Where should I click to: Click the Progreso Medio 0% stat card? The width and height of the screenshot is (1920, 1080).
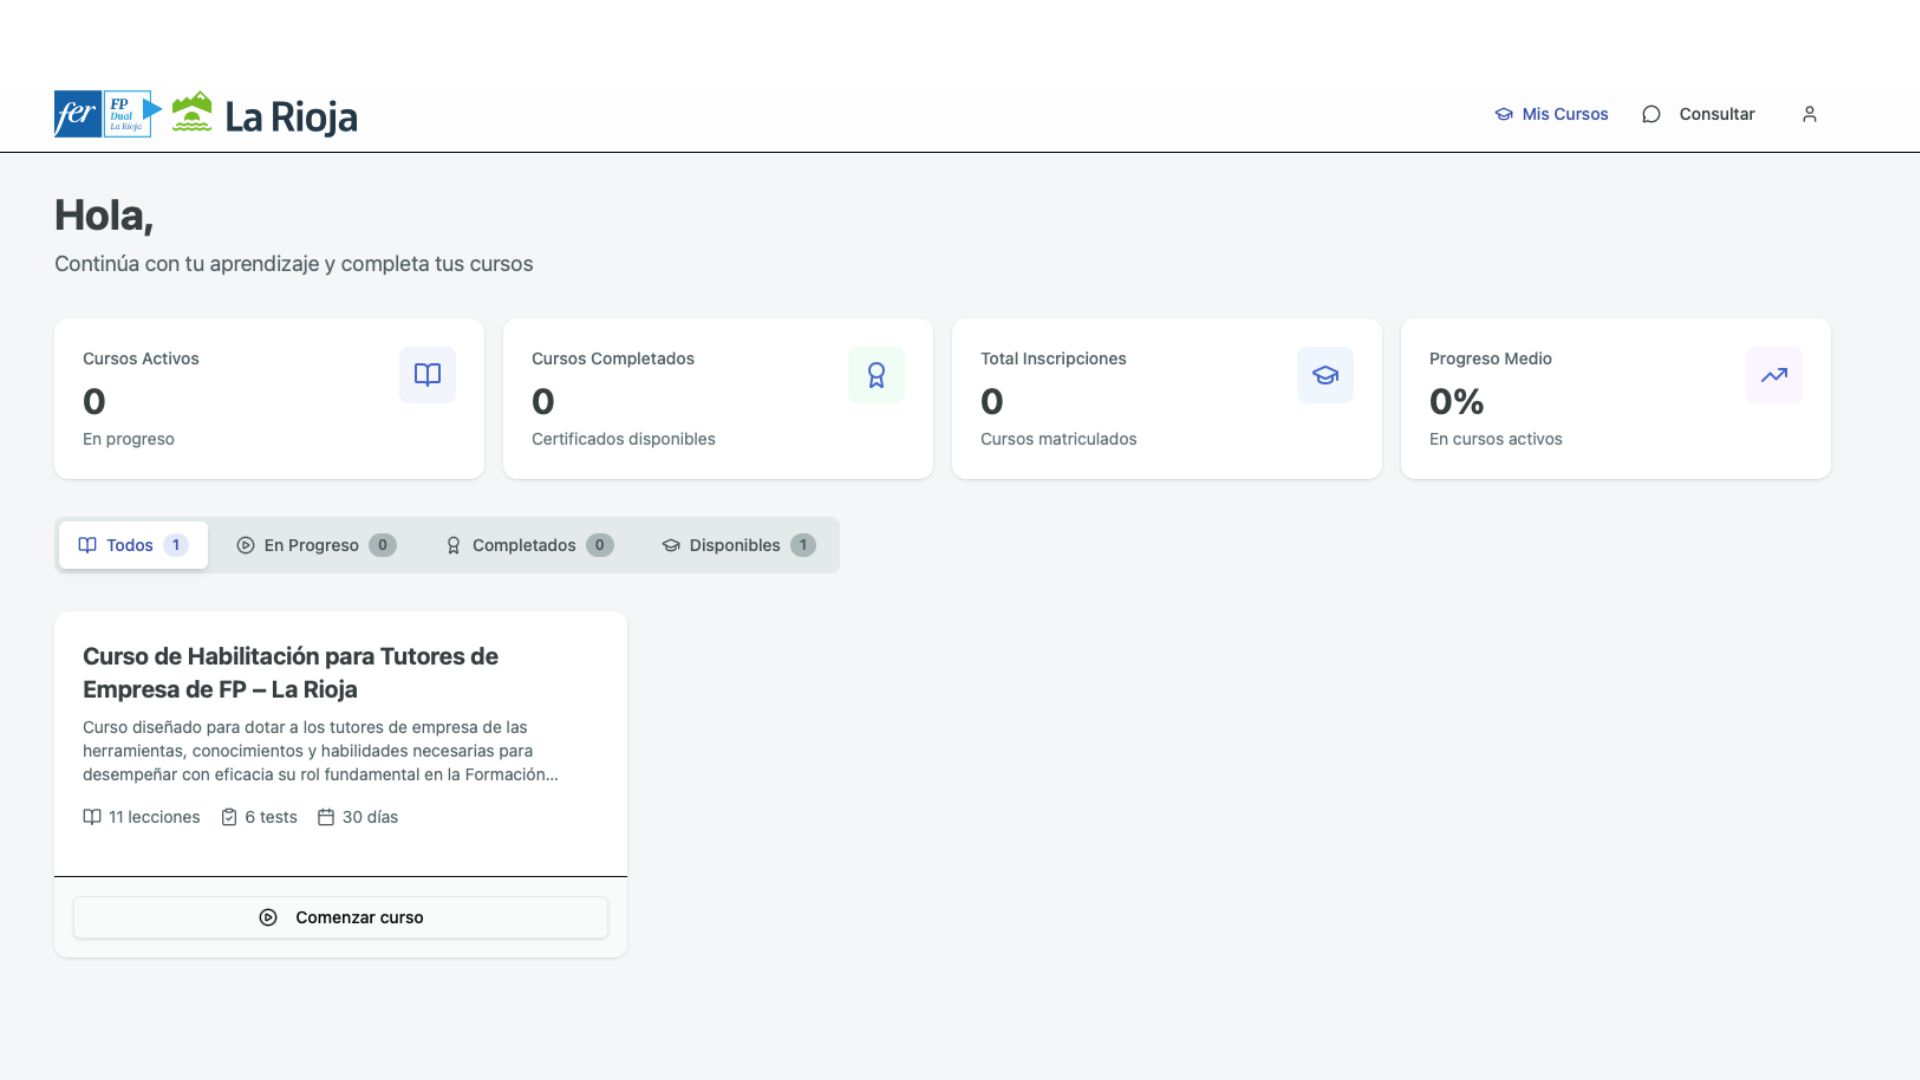pyautogui.click(x=1615, y=399)
